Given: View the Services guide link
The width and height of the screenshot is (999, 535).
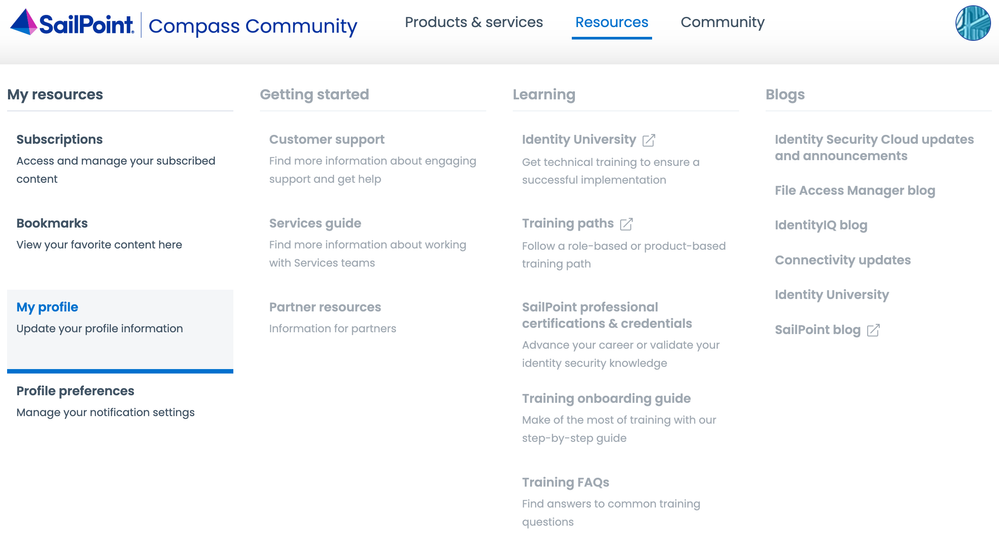Looking at the screenshot, I should 315,224.
